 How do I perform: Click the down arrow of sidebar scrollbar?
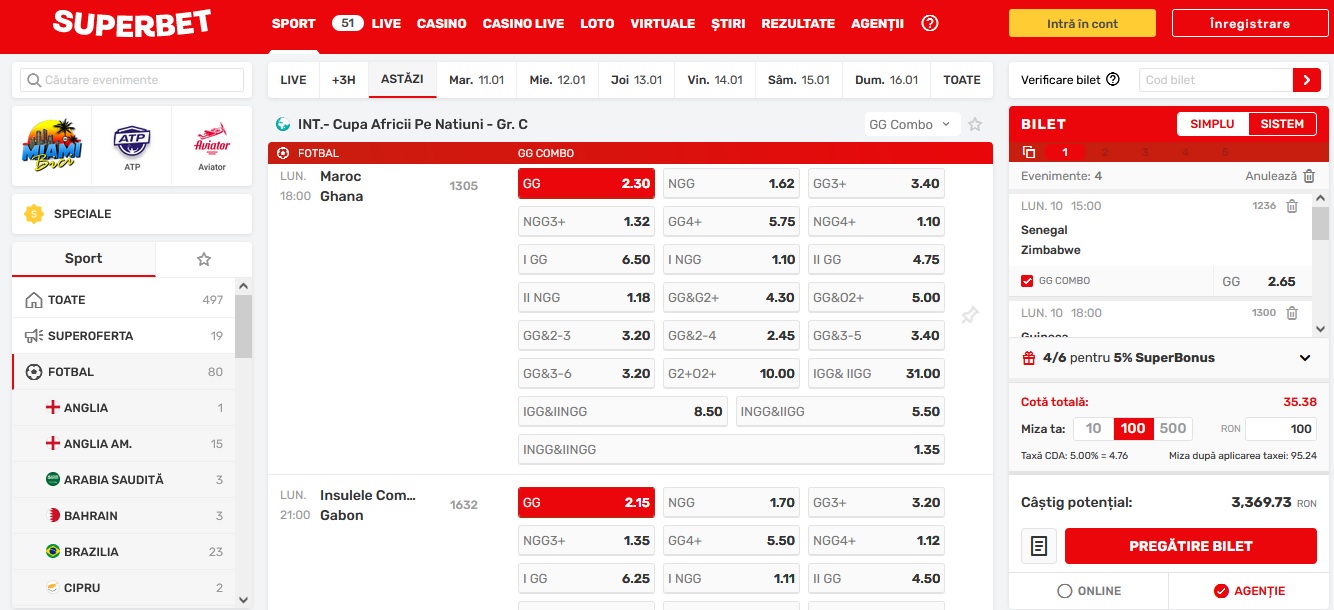(243, 599)
